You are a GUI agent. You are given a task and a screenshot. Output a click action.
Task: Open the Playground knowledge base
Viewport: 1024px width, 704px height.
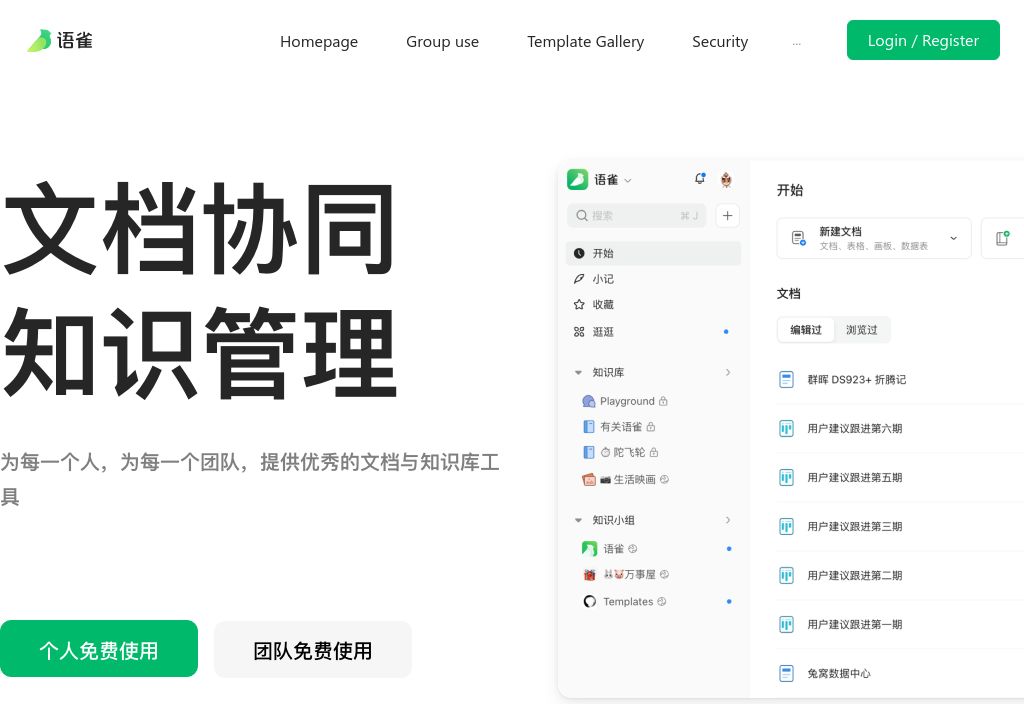click(626, 401)
